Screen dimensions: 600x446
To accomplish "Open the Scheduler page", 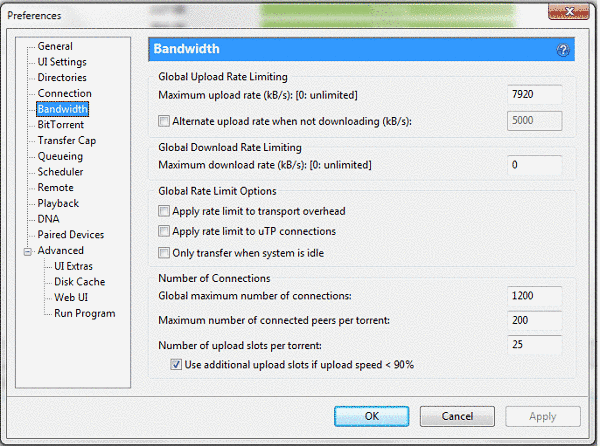I will [60, 172].
